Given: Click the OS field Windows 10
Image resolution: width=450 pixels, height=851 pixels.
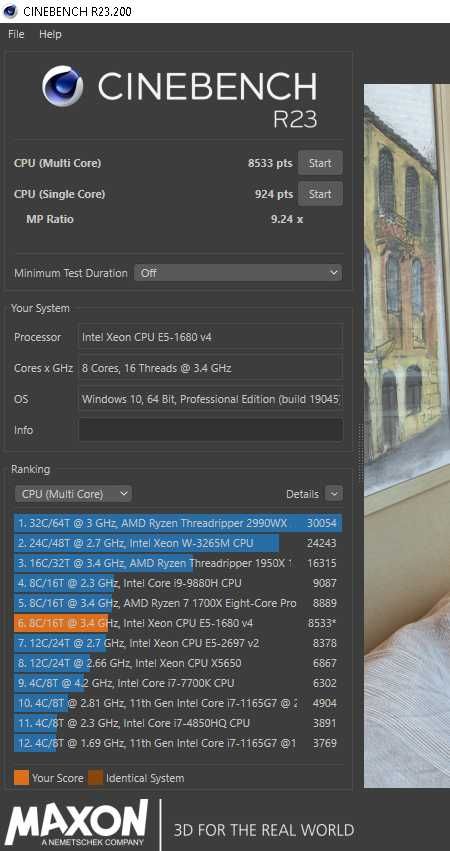Looking at the screenshot, I should click(211, 399).
